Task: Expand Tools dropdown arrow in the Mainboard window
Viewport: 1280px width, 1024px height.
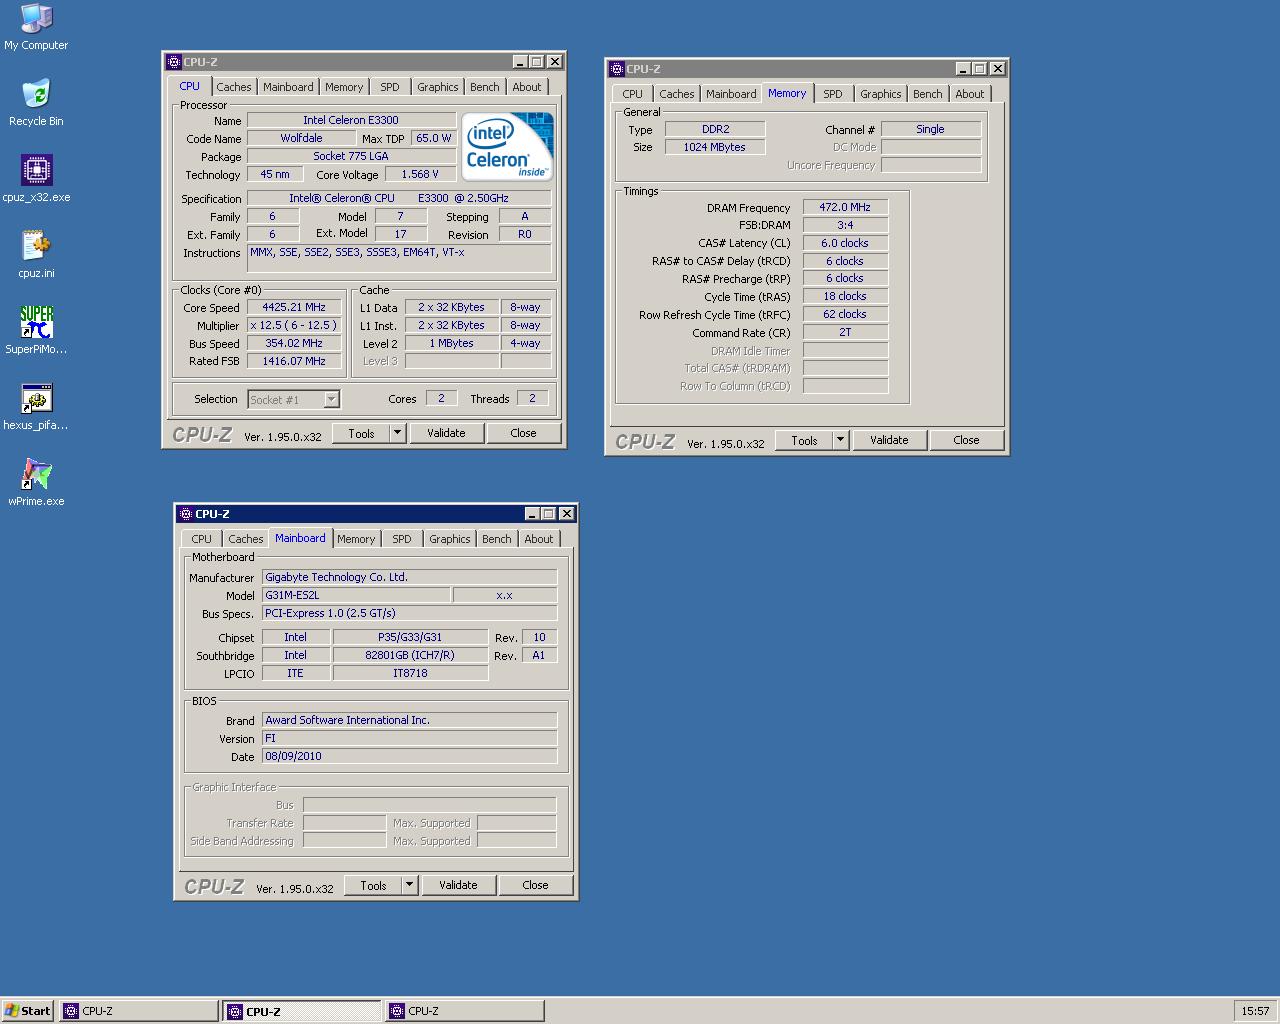Action: coord(409,885)
